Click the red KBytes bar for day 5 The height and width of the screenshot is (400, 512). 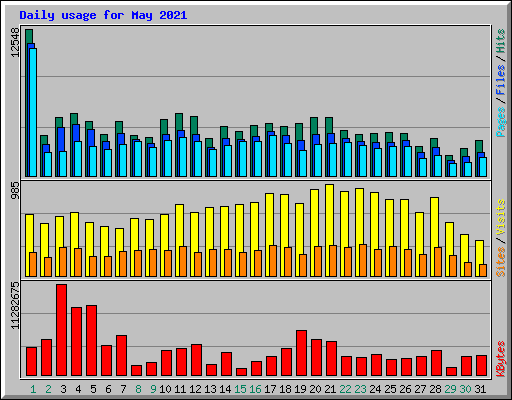[91, 340]
